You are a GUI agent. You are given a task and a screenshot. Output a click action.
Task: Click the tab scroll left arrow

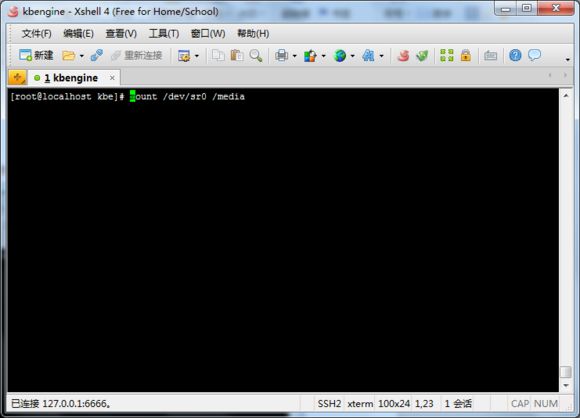pos(550,75)
